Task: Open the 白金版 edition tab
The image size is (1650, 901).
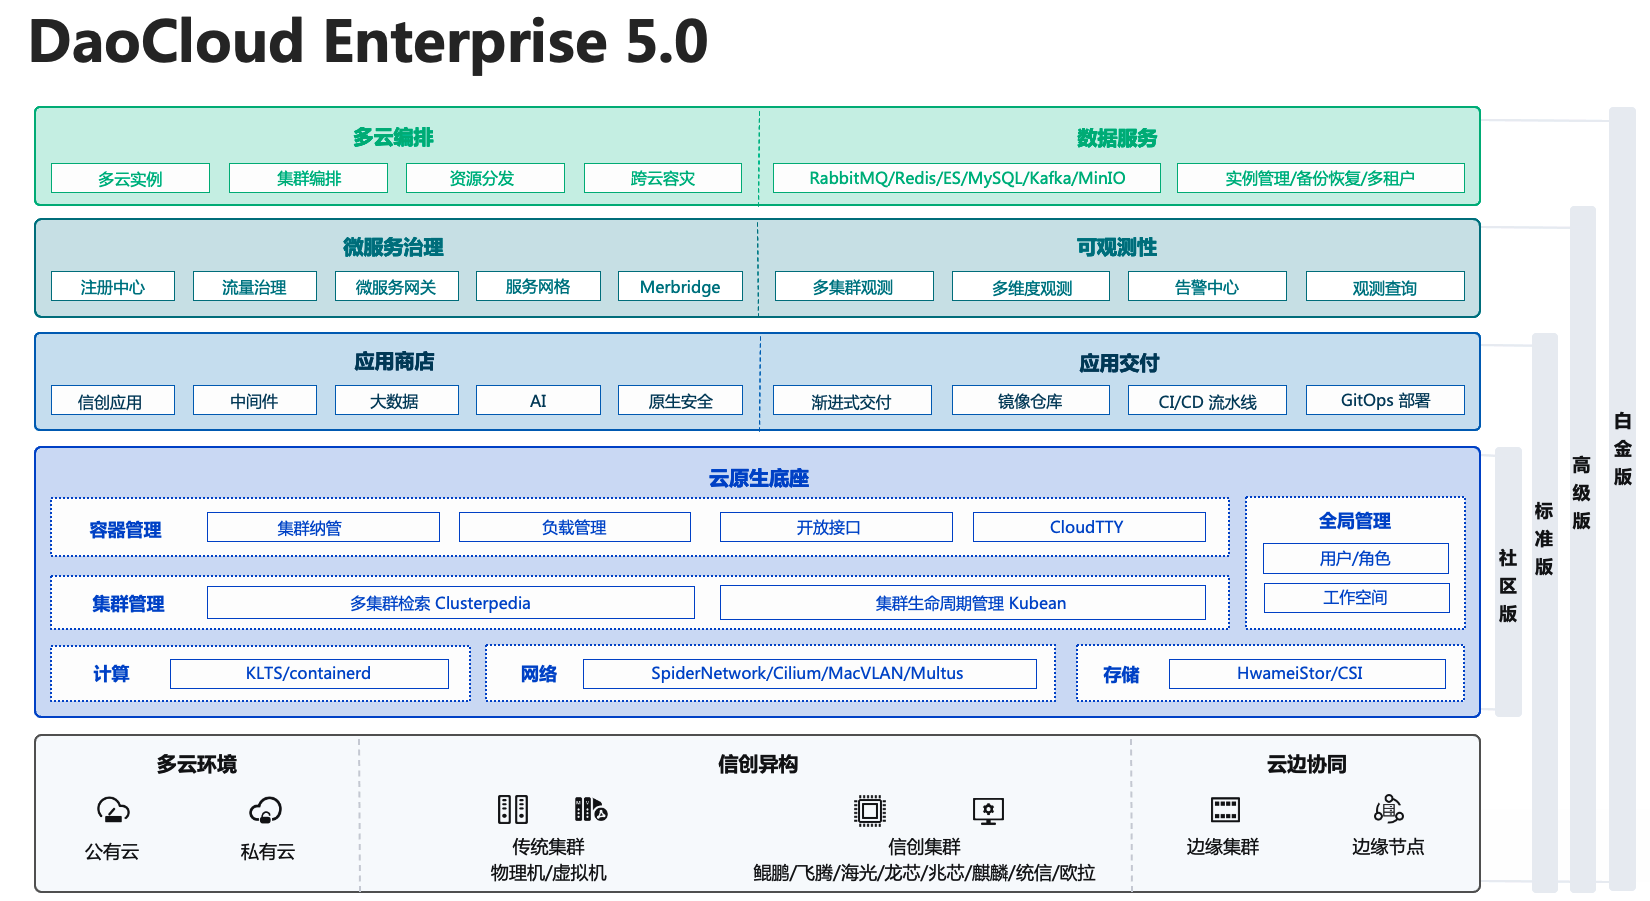Action: coord(1620,450)
